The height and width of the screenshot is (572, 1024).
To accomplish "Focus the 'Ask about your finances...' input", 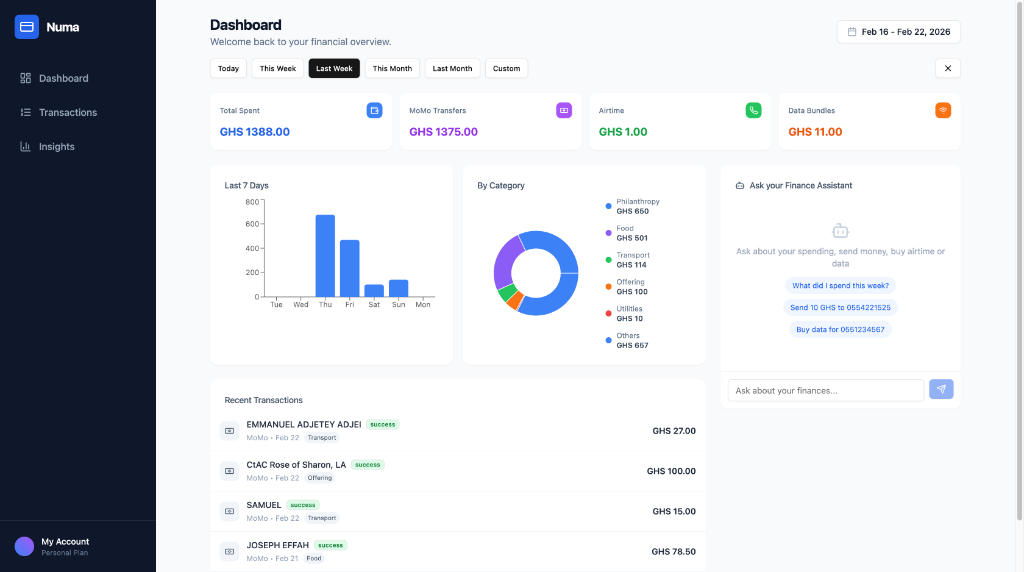I will coord(826,390).
